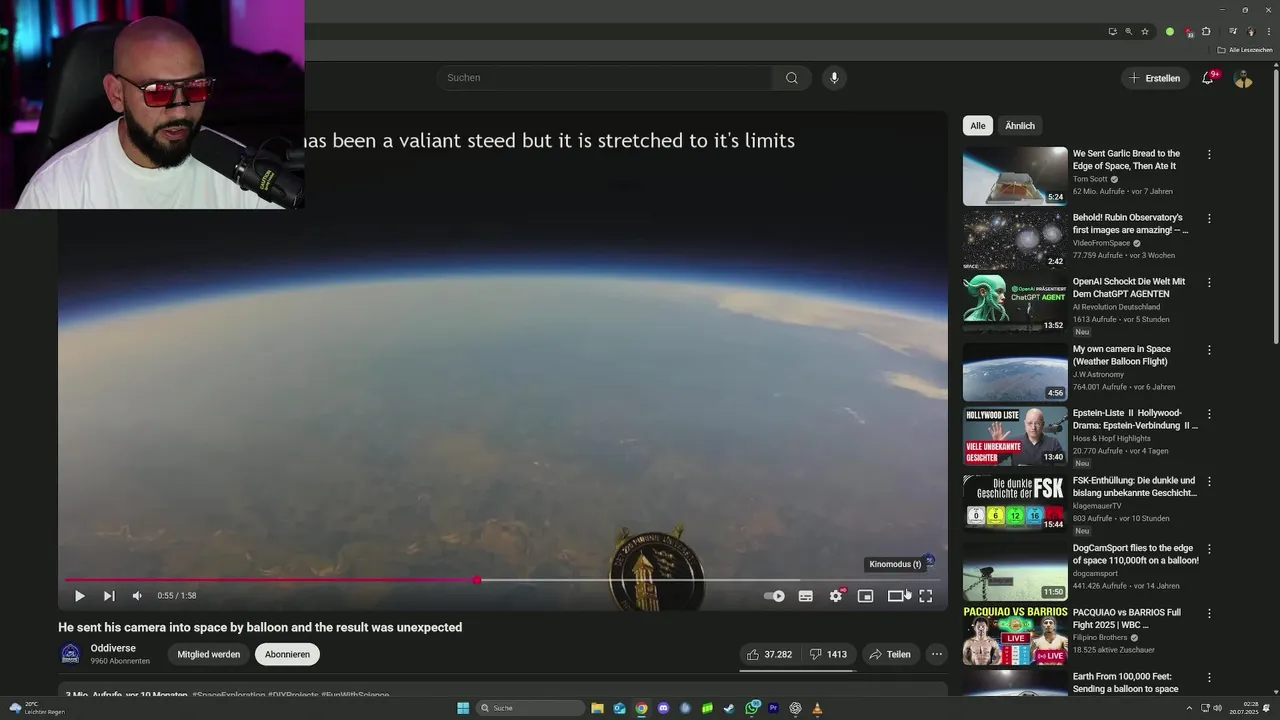
Task: Open options for OpenAI Schockt video
Action: tap(1209, 283)
